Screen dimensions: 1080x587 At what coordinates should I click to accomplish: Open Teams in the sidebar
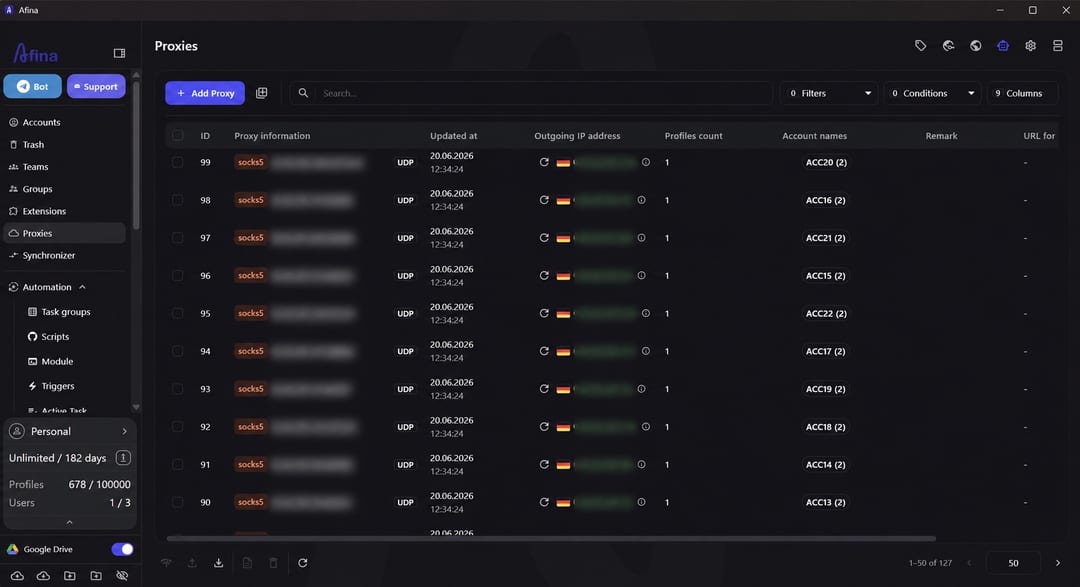tap(64, 167)
